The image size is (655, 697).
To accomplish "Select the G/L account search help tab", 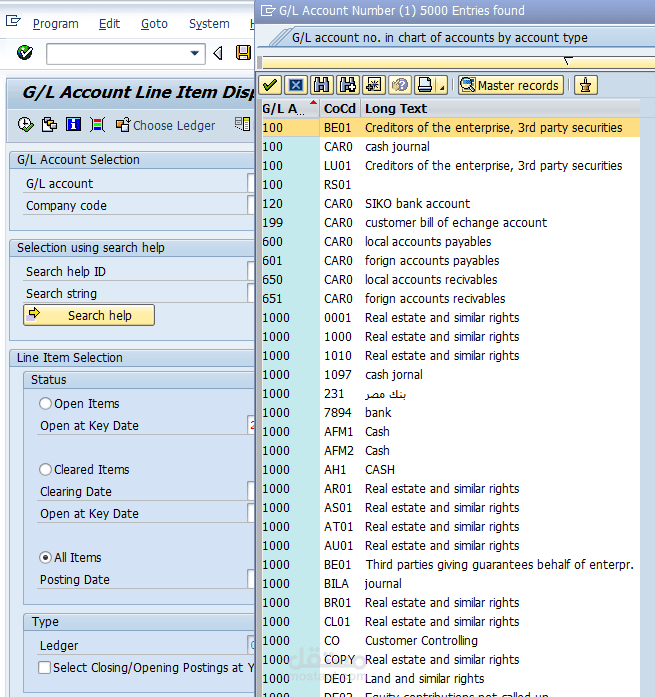I will (439, 38).
